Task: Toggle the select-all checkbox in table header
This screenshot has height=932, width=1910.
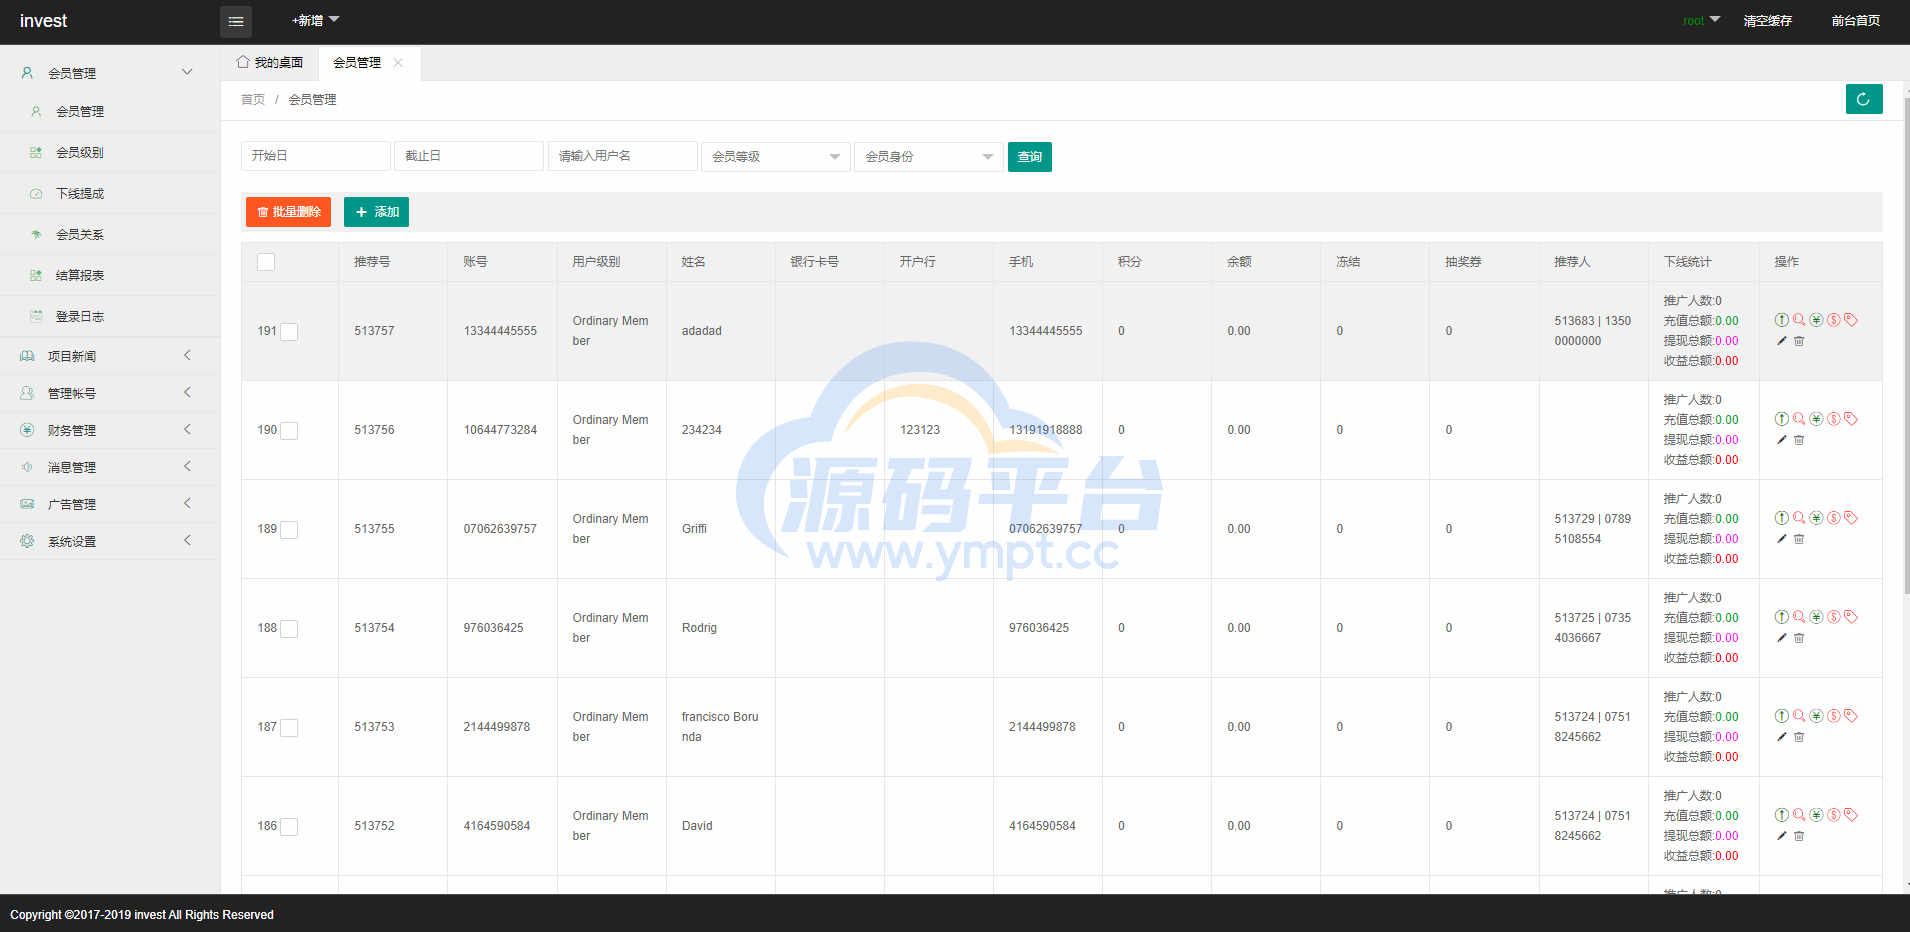Action: pos(266,262)
